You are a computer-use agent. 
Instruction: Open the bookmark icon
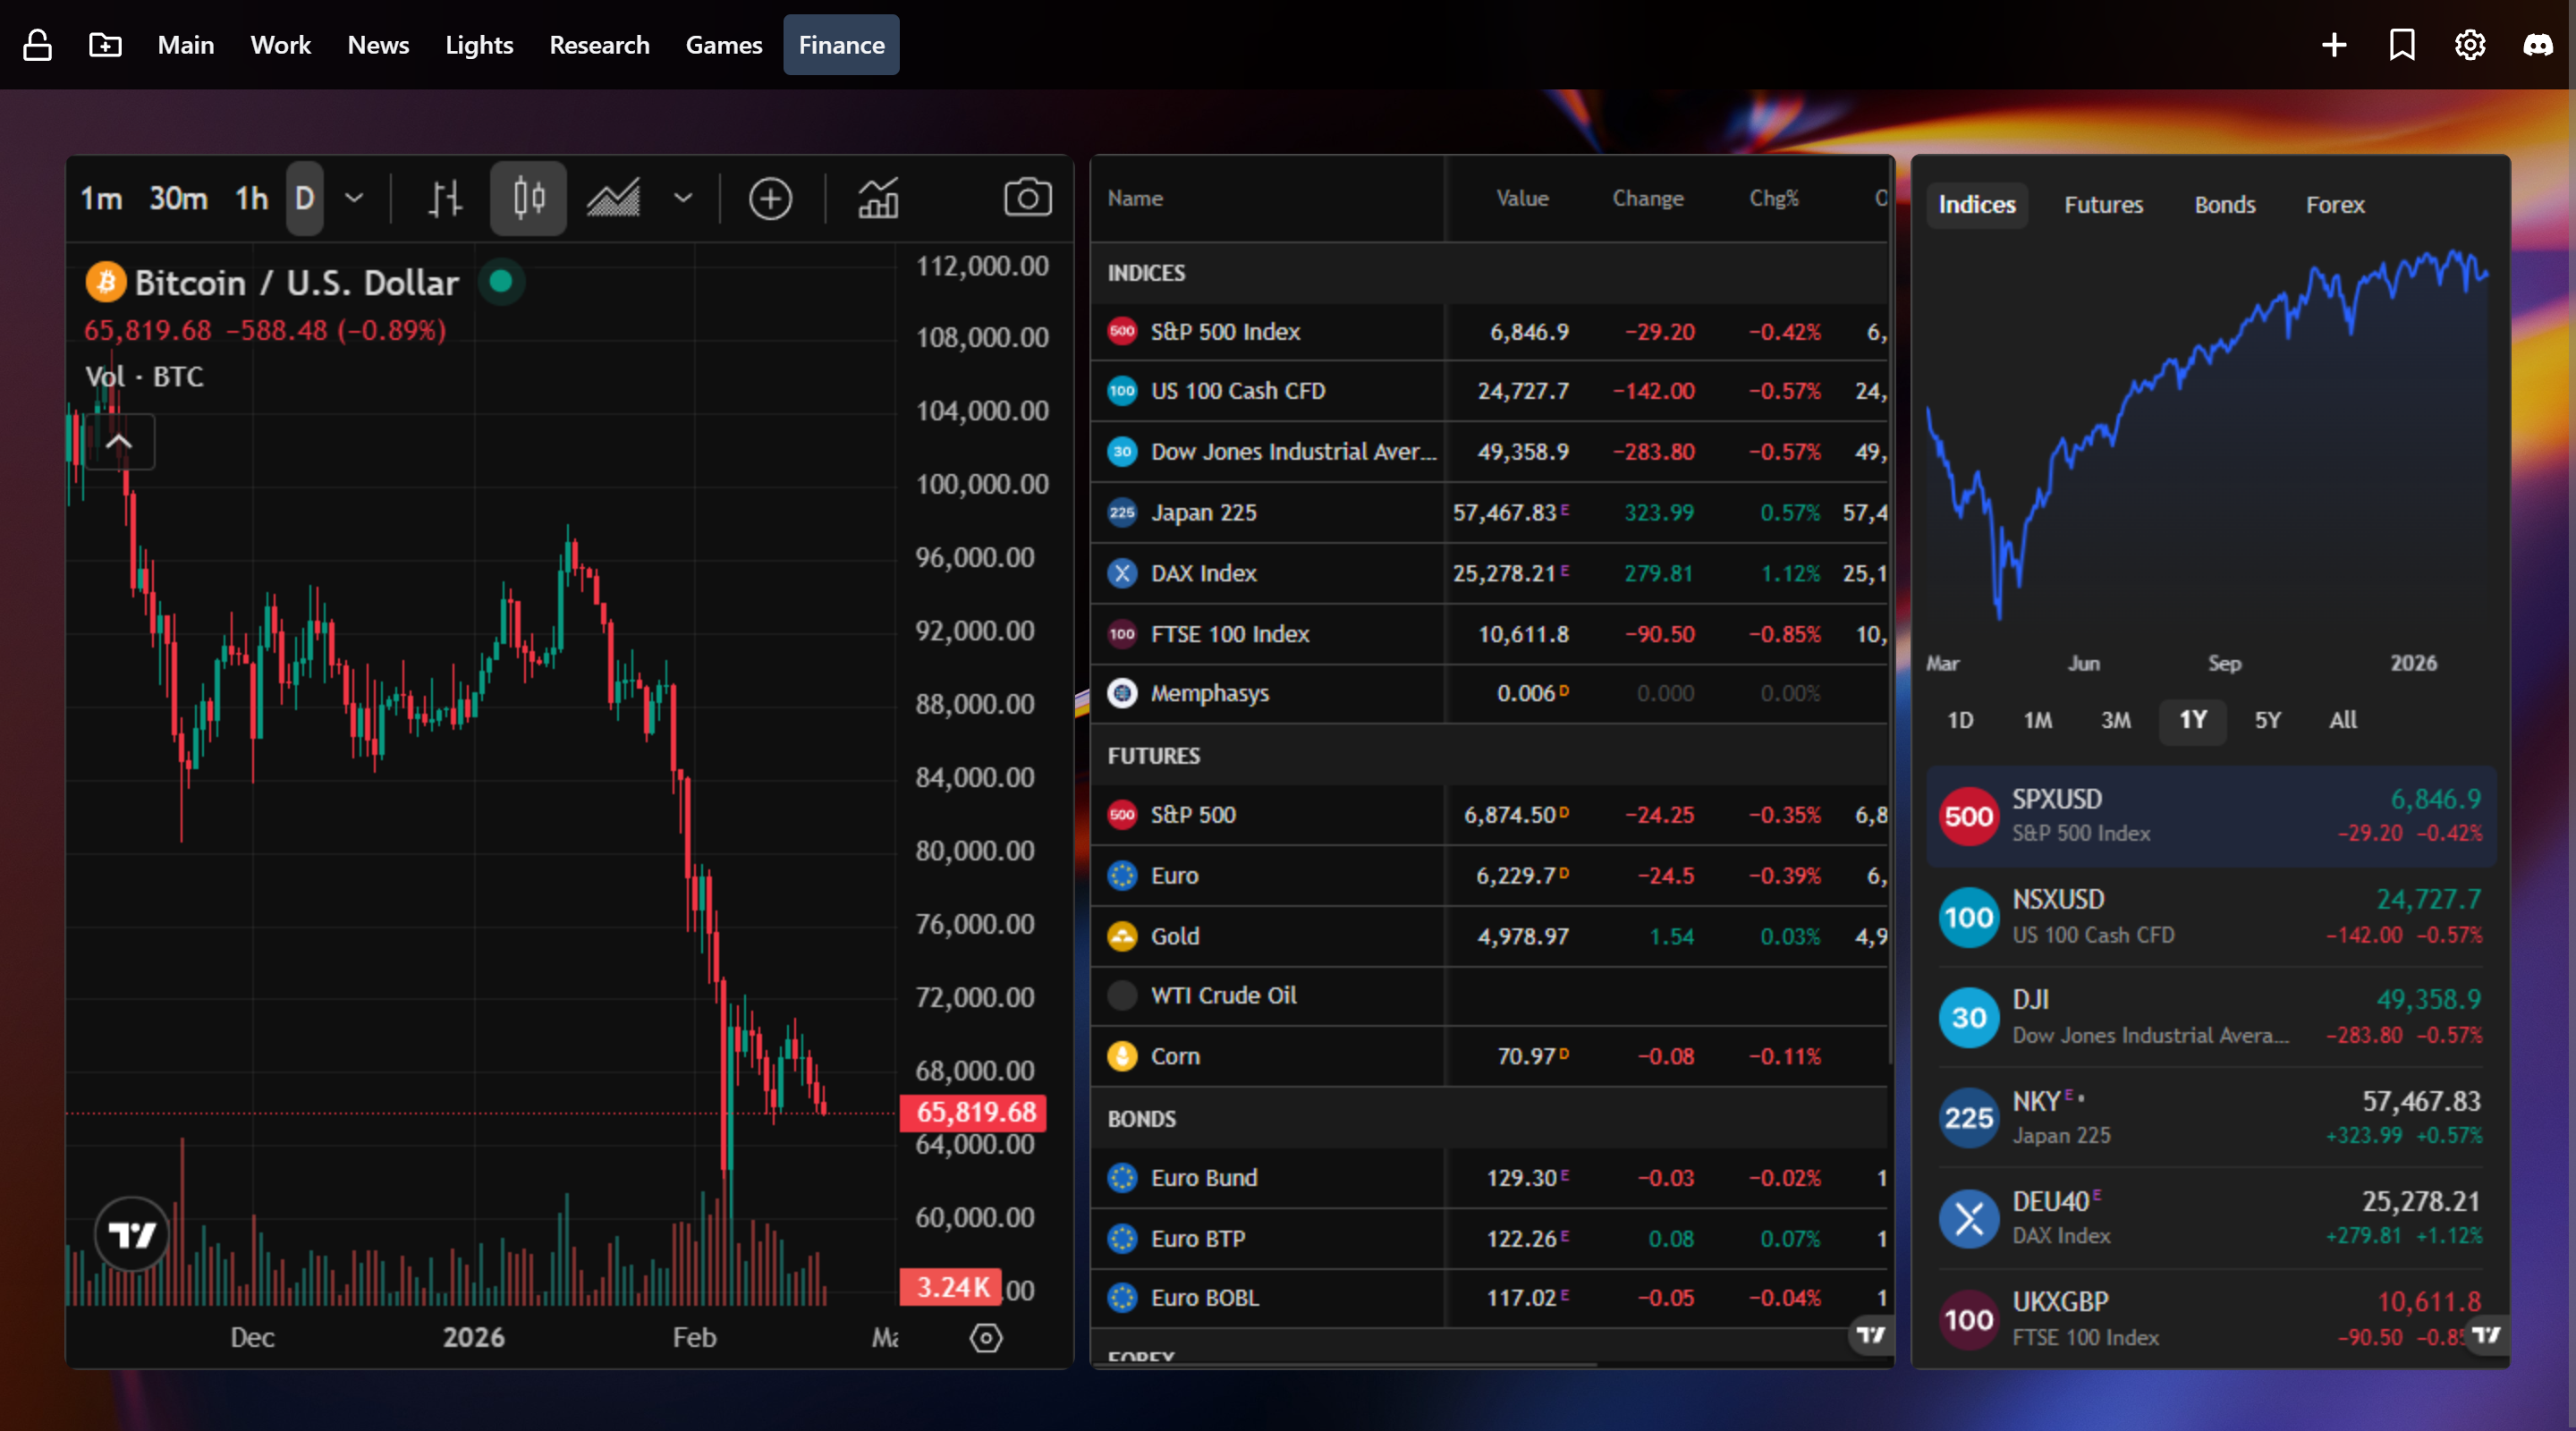(x=2402, y=45)
